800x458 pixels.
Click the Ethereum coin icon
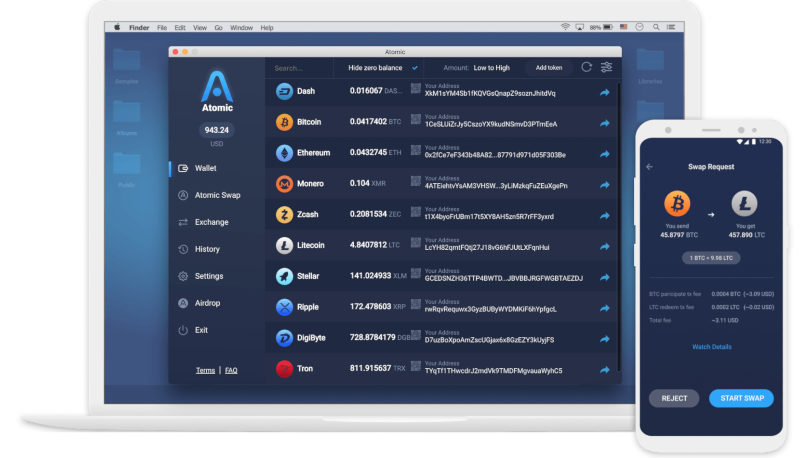pos(284,153)
